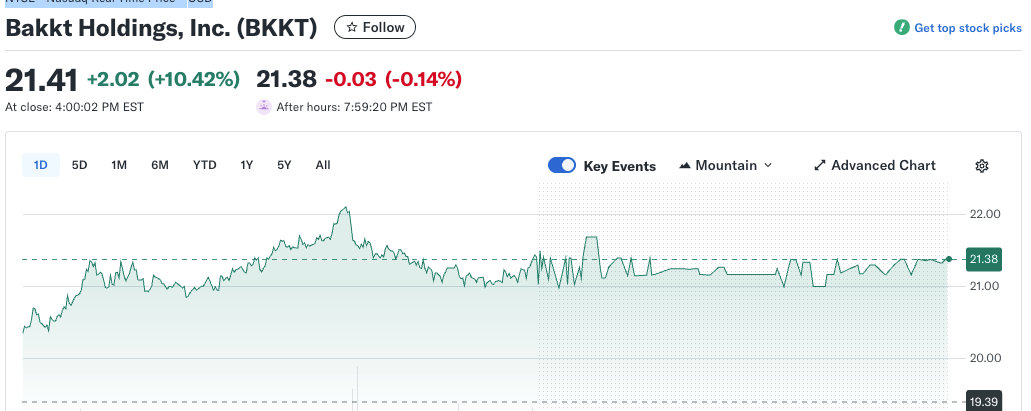Click the green top stock picks icon
The image size is (1031, 411).
[x=902, y=28]
